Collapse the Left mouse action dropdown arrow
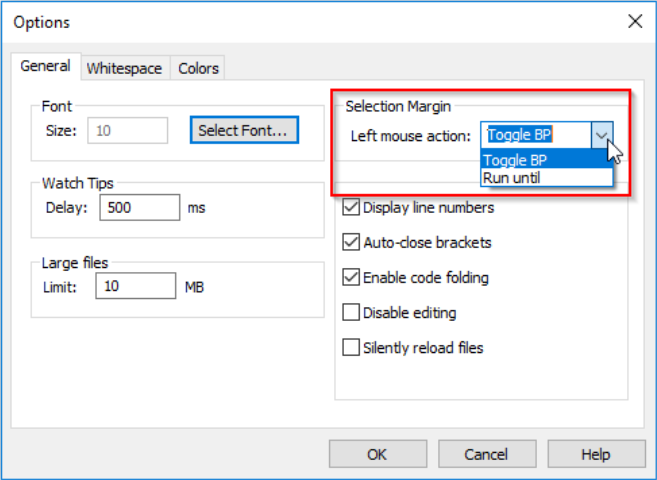Image resolution: width=657 pixels, height=480 pixels. (x=601, y=135)
